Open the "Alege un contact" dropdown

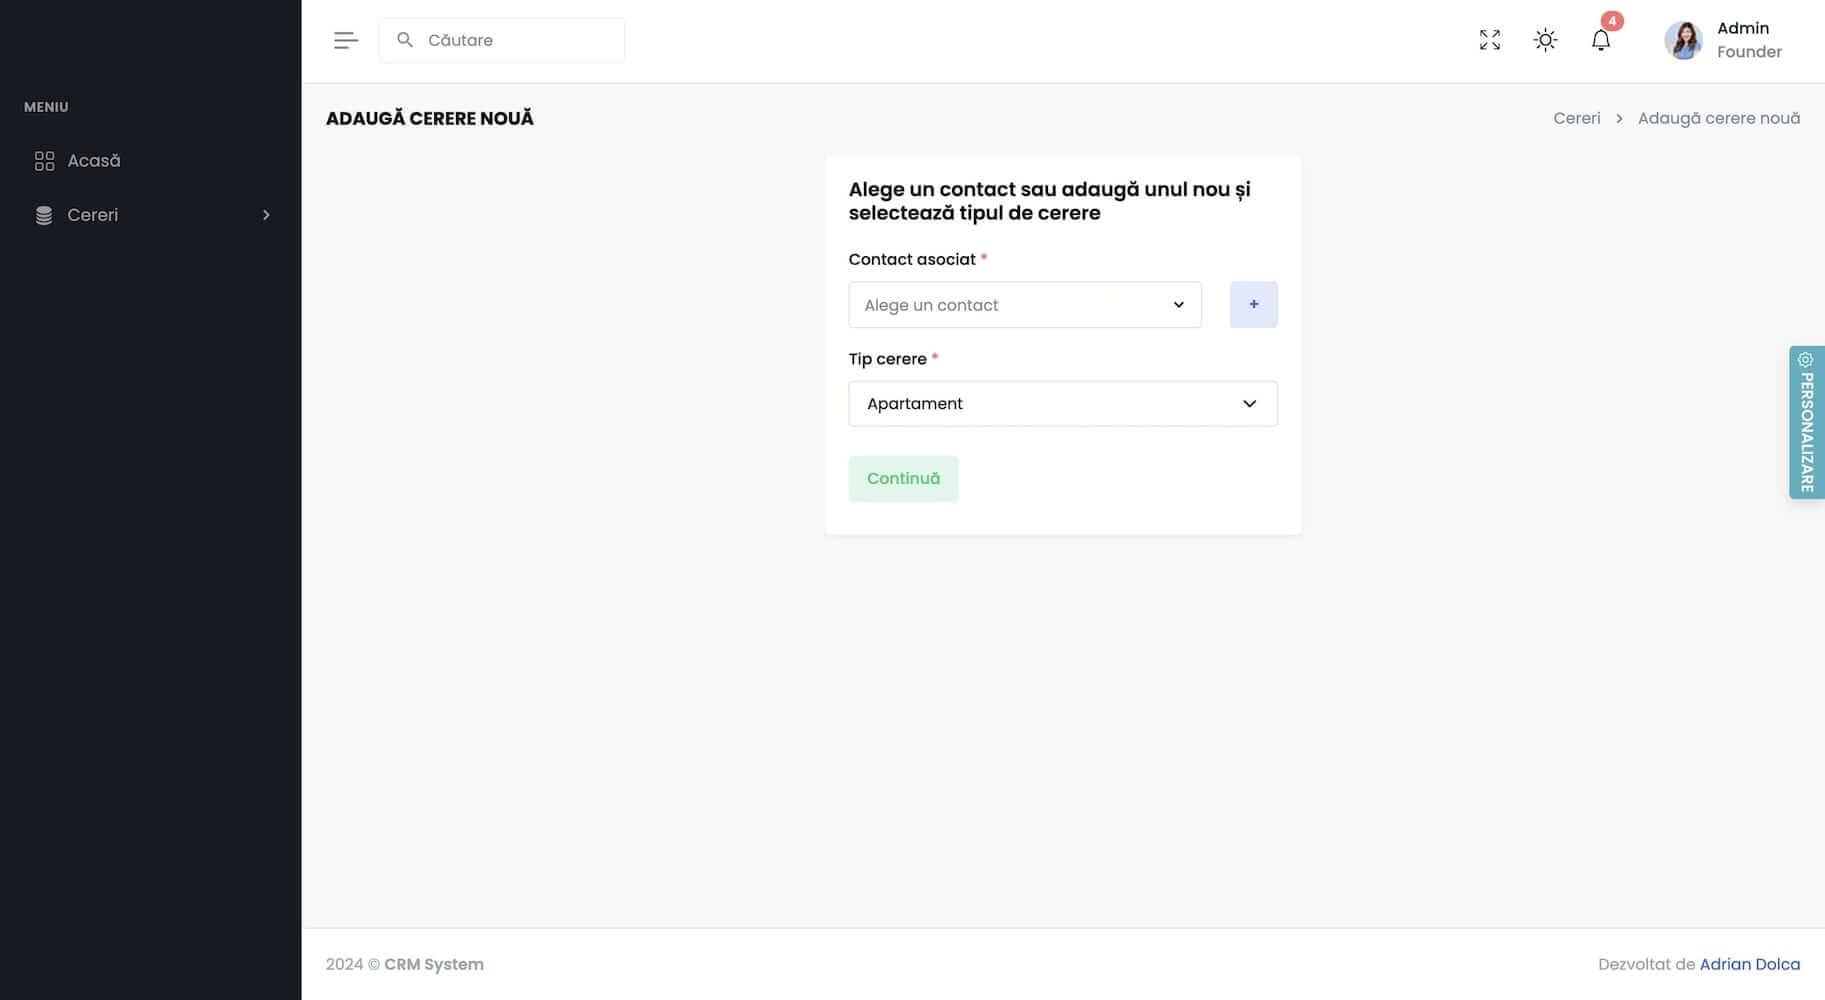click(1024, 305)
